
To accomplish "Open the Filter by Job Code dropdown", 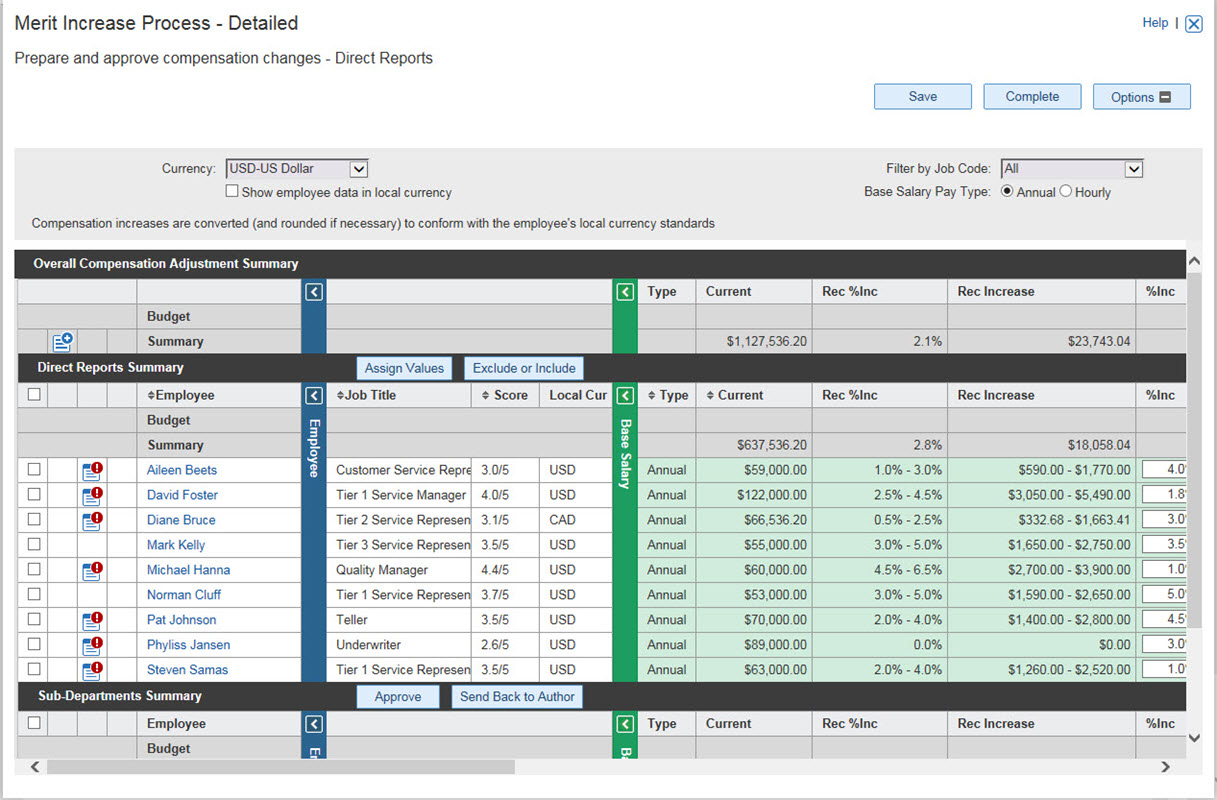I will pyautogui.click(x=1132, y=168).
